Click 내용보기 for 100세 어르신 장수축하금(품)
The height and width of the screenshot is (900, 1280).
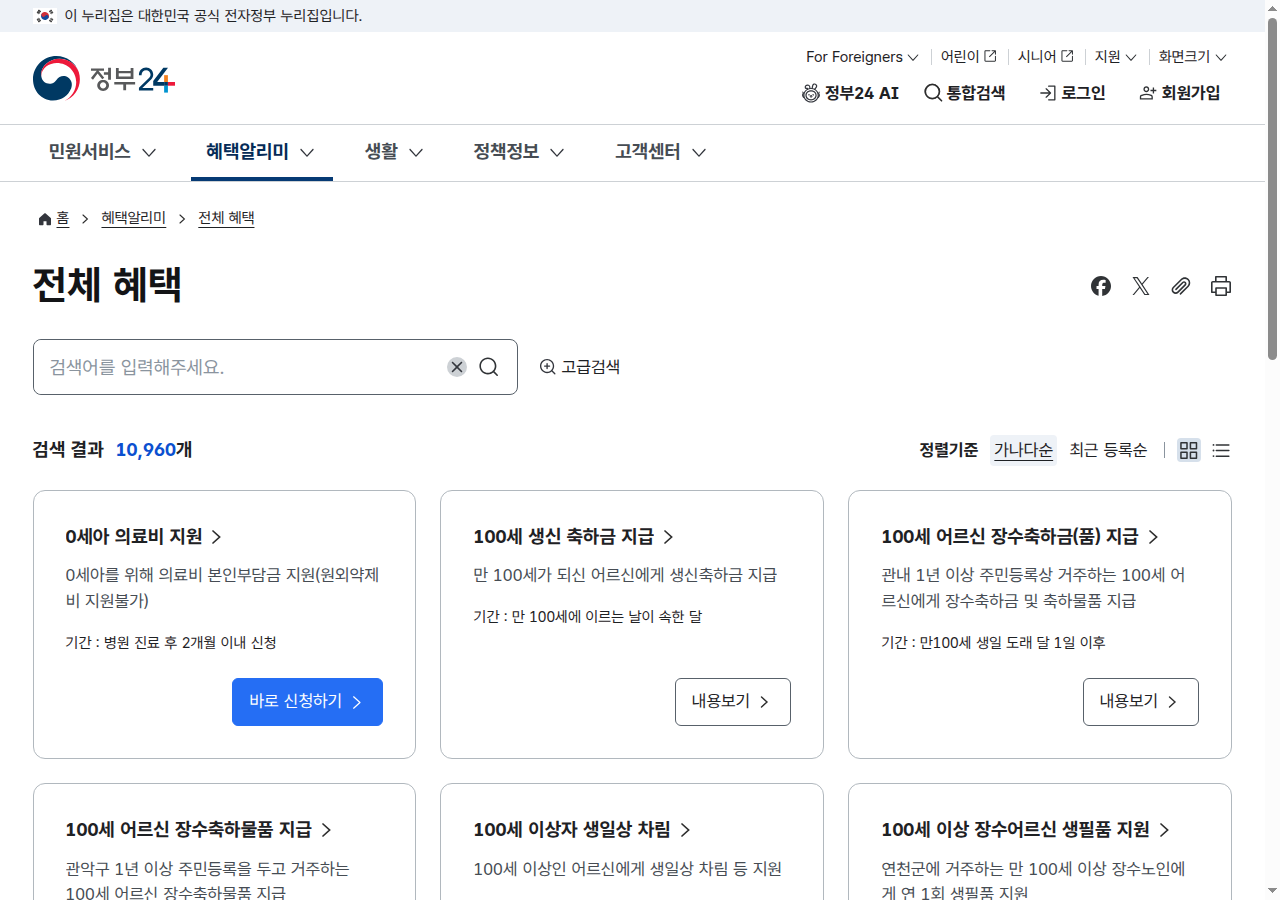point(1141,702)
